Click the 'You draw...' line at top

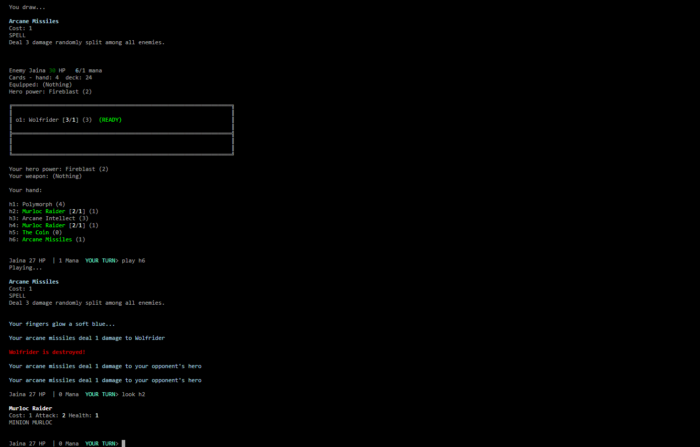tap(27, 7)
